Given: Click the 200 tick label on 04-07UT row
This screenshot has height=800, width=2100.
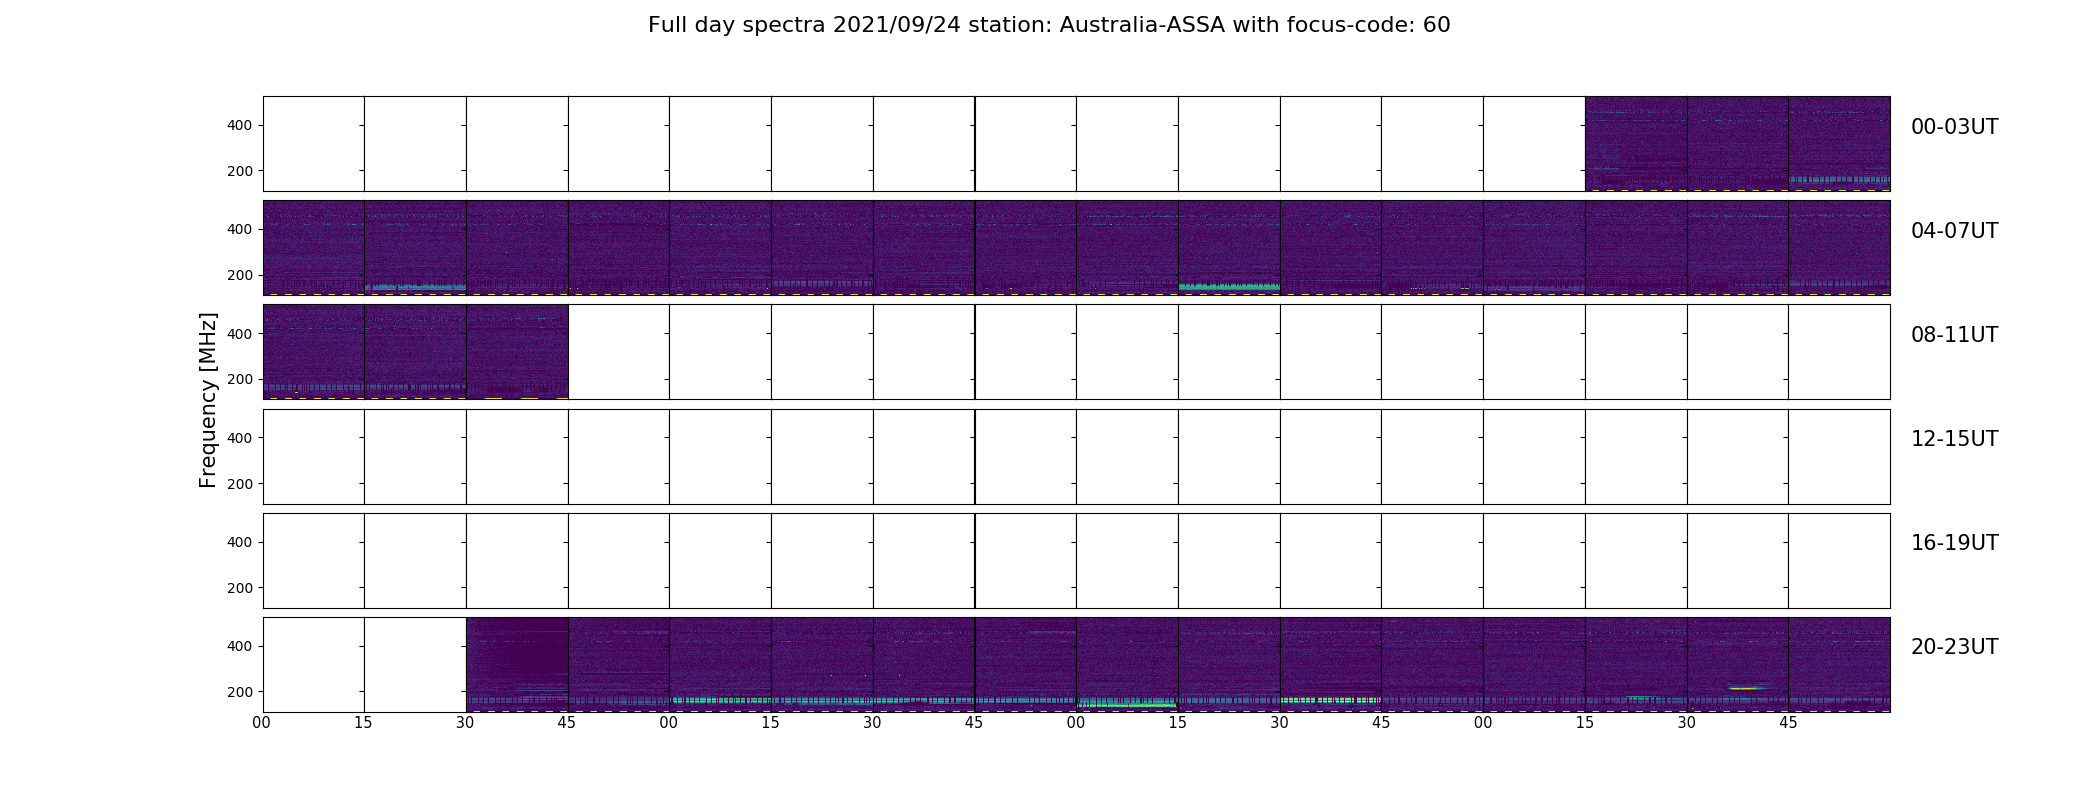Looking at the screenshot, I should click(240, 275).
